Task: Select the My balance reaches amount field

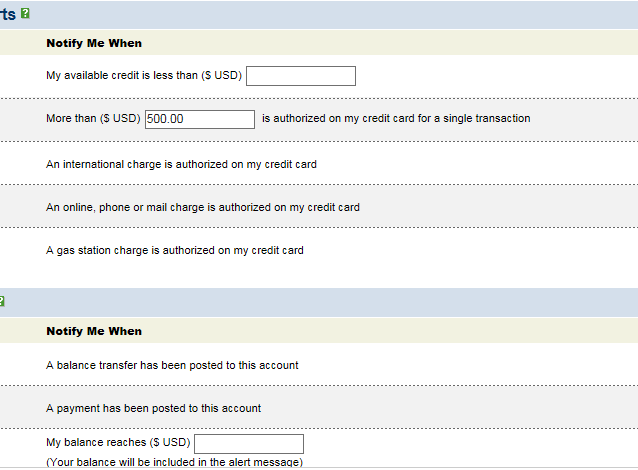Action: [249, 444]
